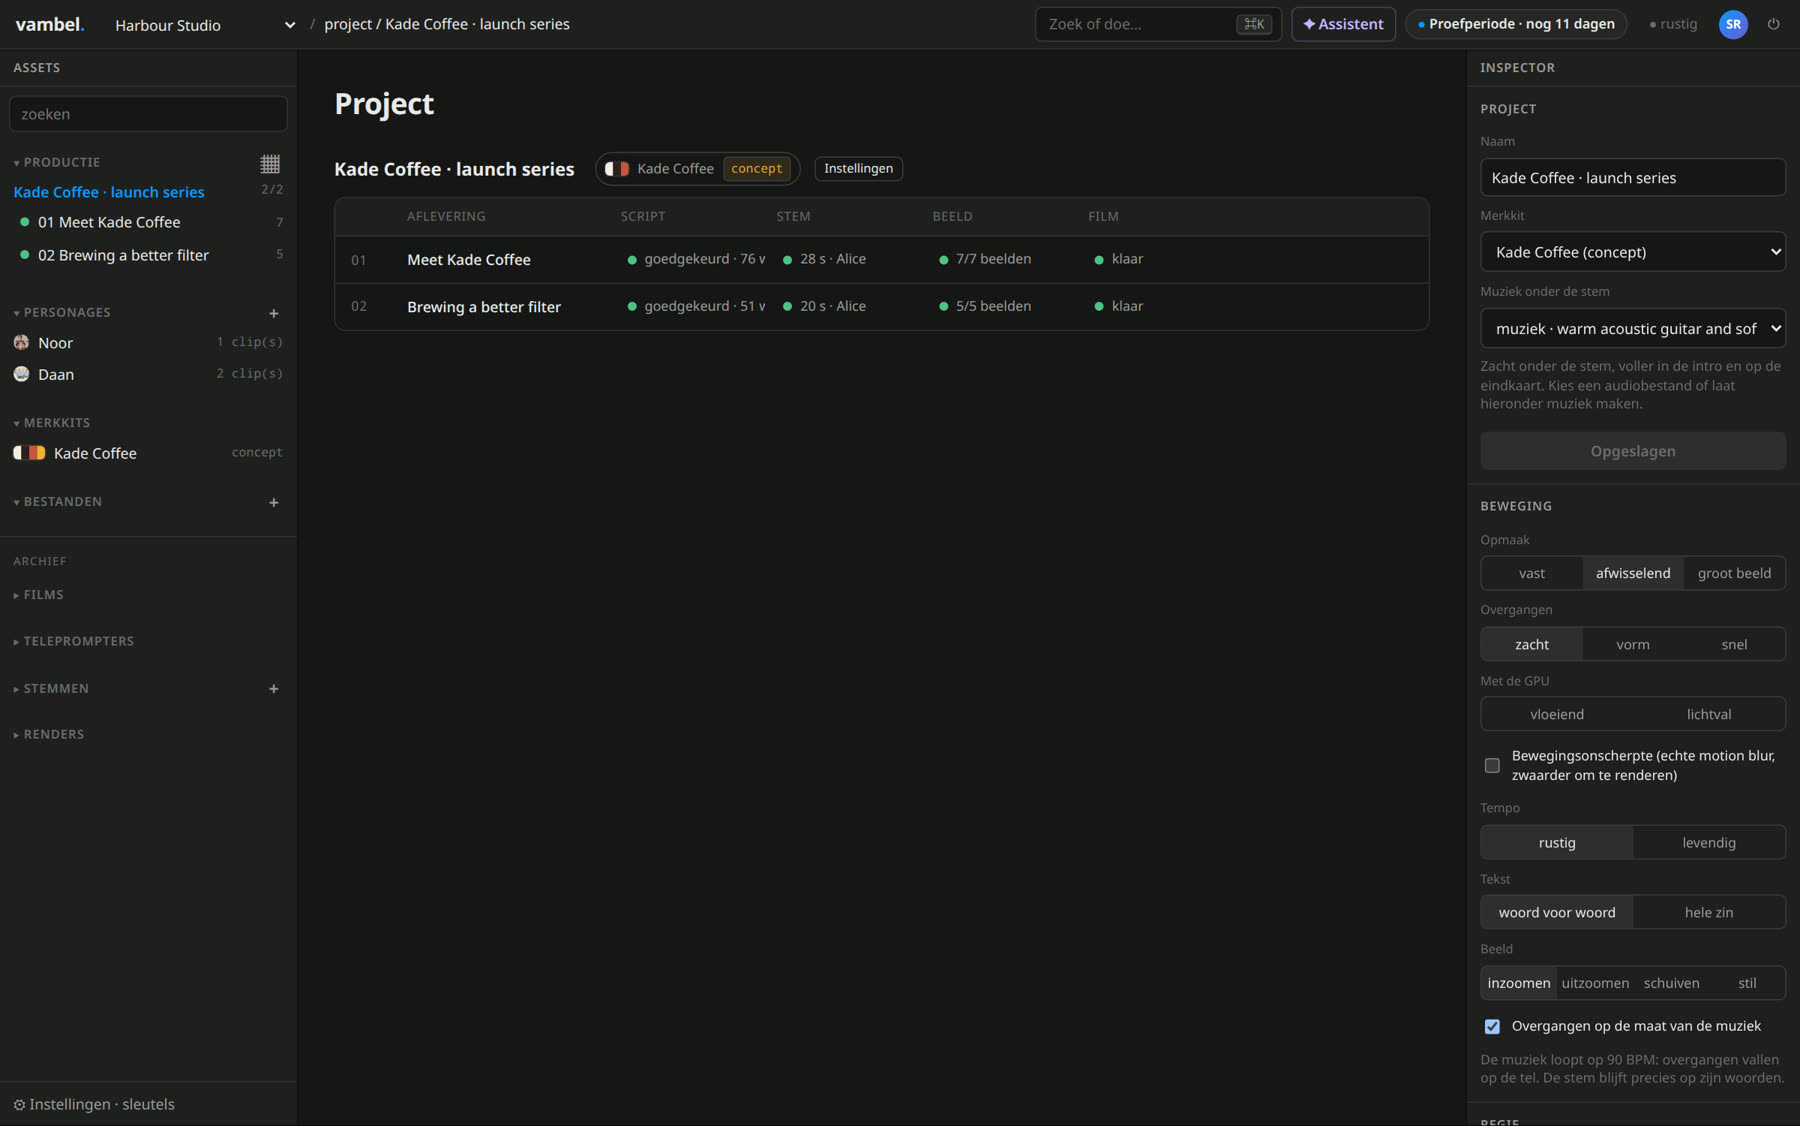Viewport: 1800px width, 1126px height.
Task: Open the Merkkit dropdown
Action: pyautogui.click(x=1633, y=252)
